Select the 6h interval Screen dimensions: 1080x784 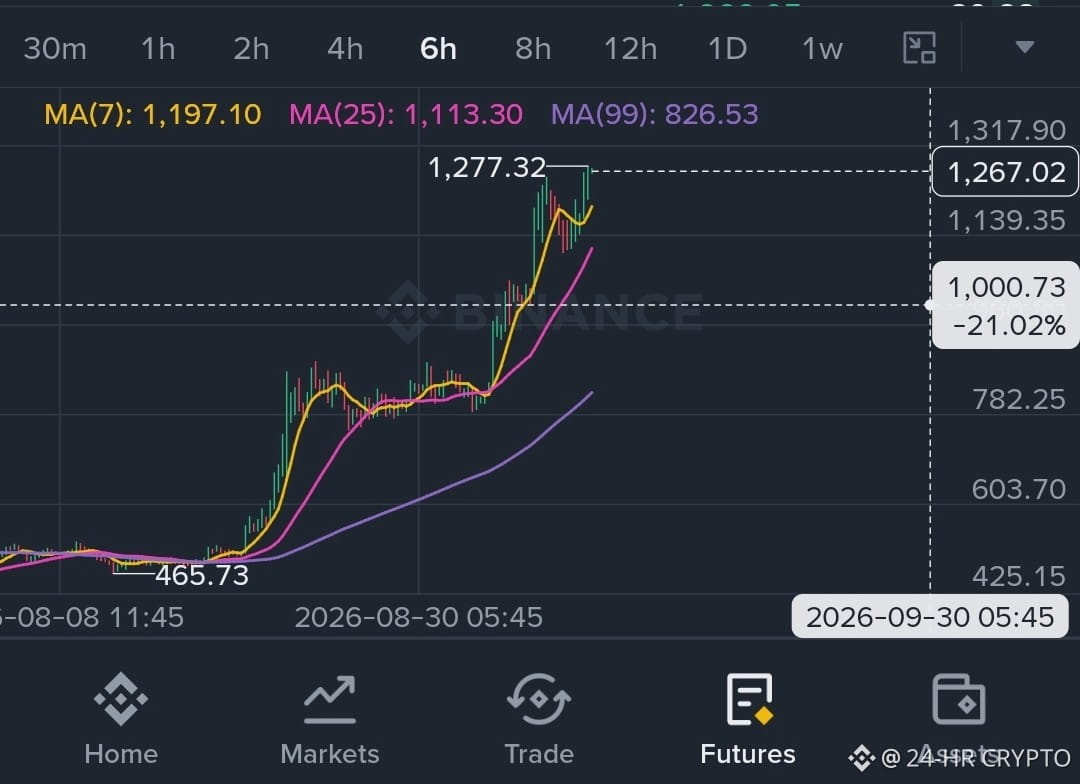[438, 49]
